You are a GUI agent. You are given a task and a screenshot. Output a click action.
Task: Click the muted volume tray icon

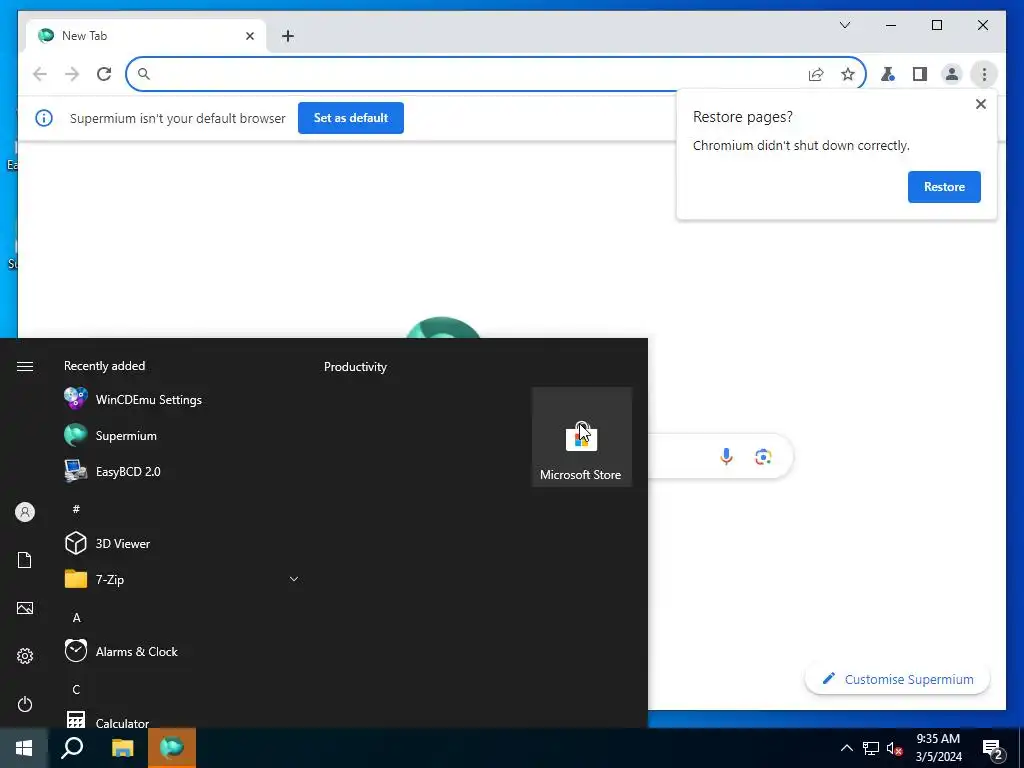[x=895, y=748]
